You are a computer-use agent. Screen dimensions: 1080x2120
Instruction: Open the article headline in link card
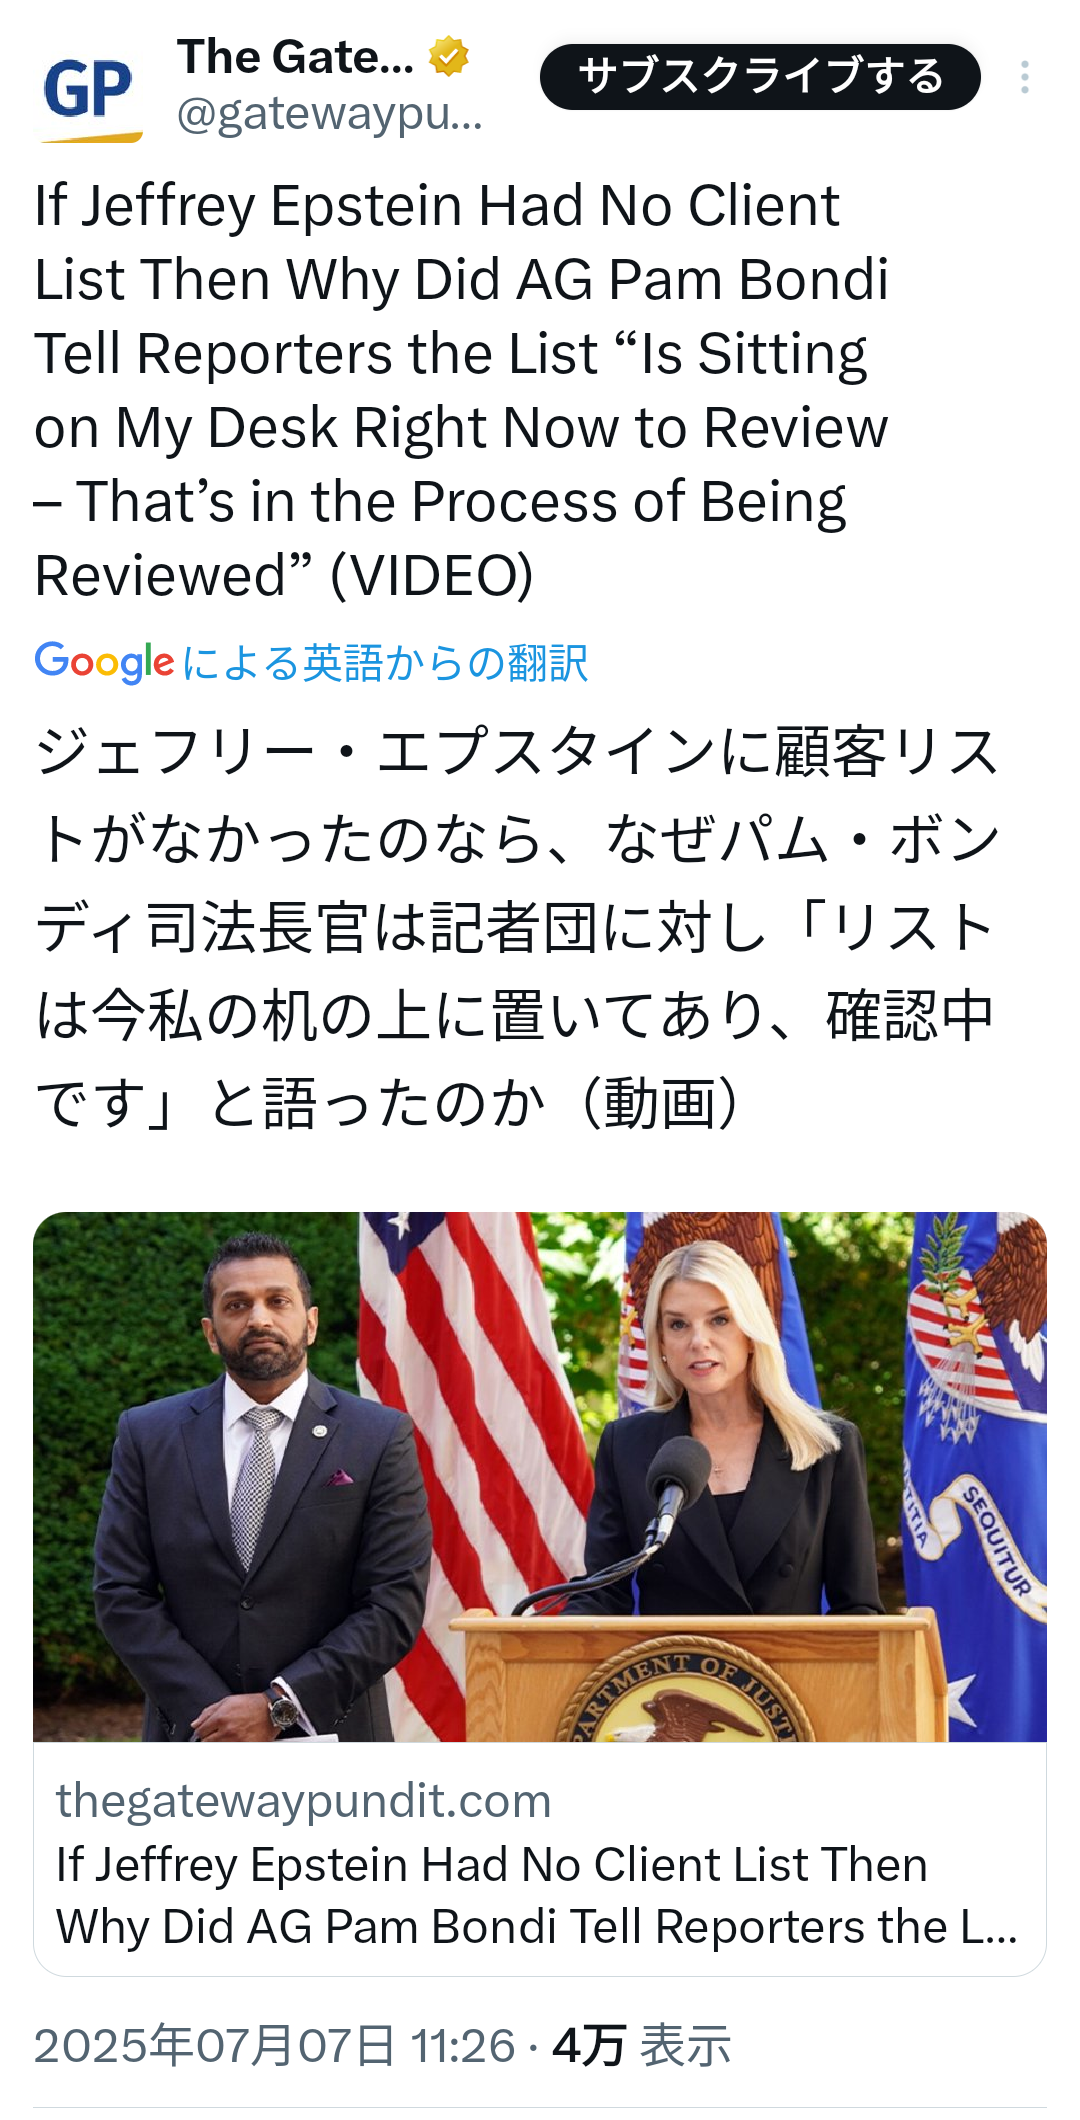[537, 1895]
